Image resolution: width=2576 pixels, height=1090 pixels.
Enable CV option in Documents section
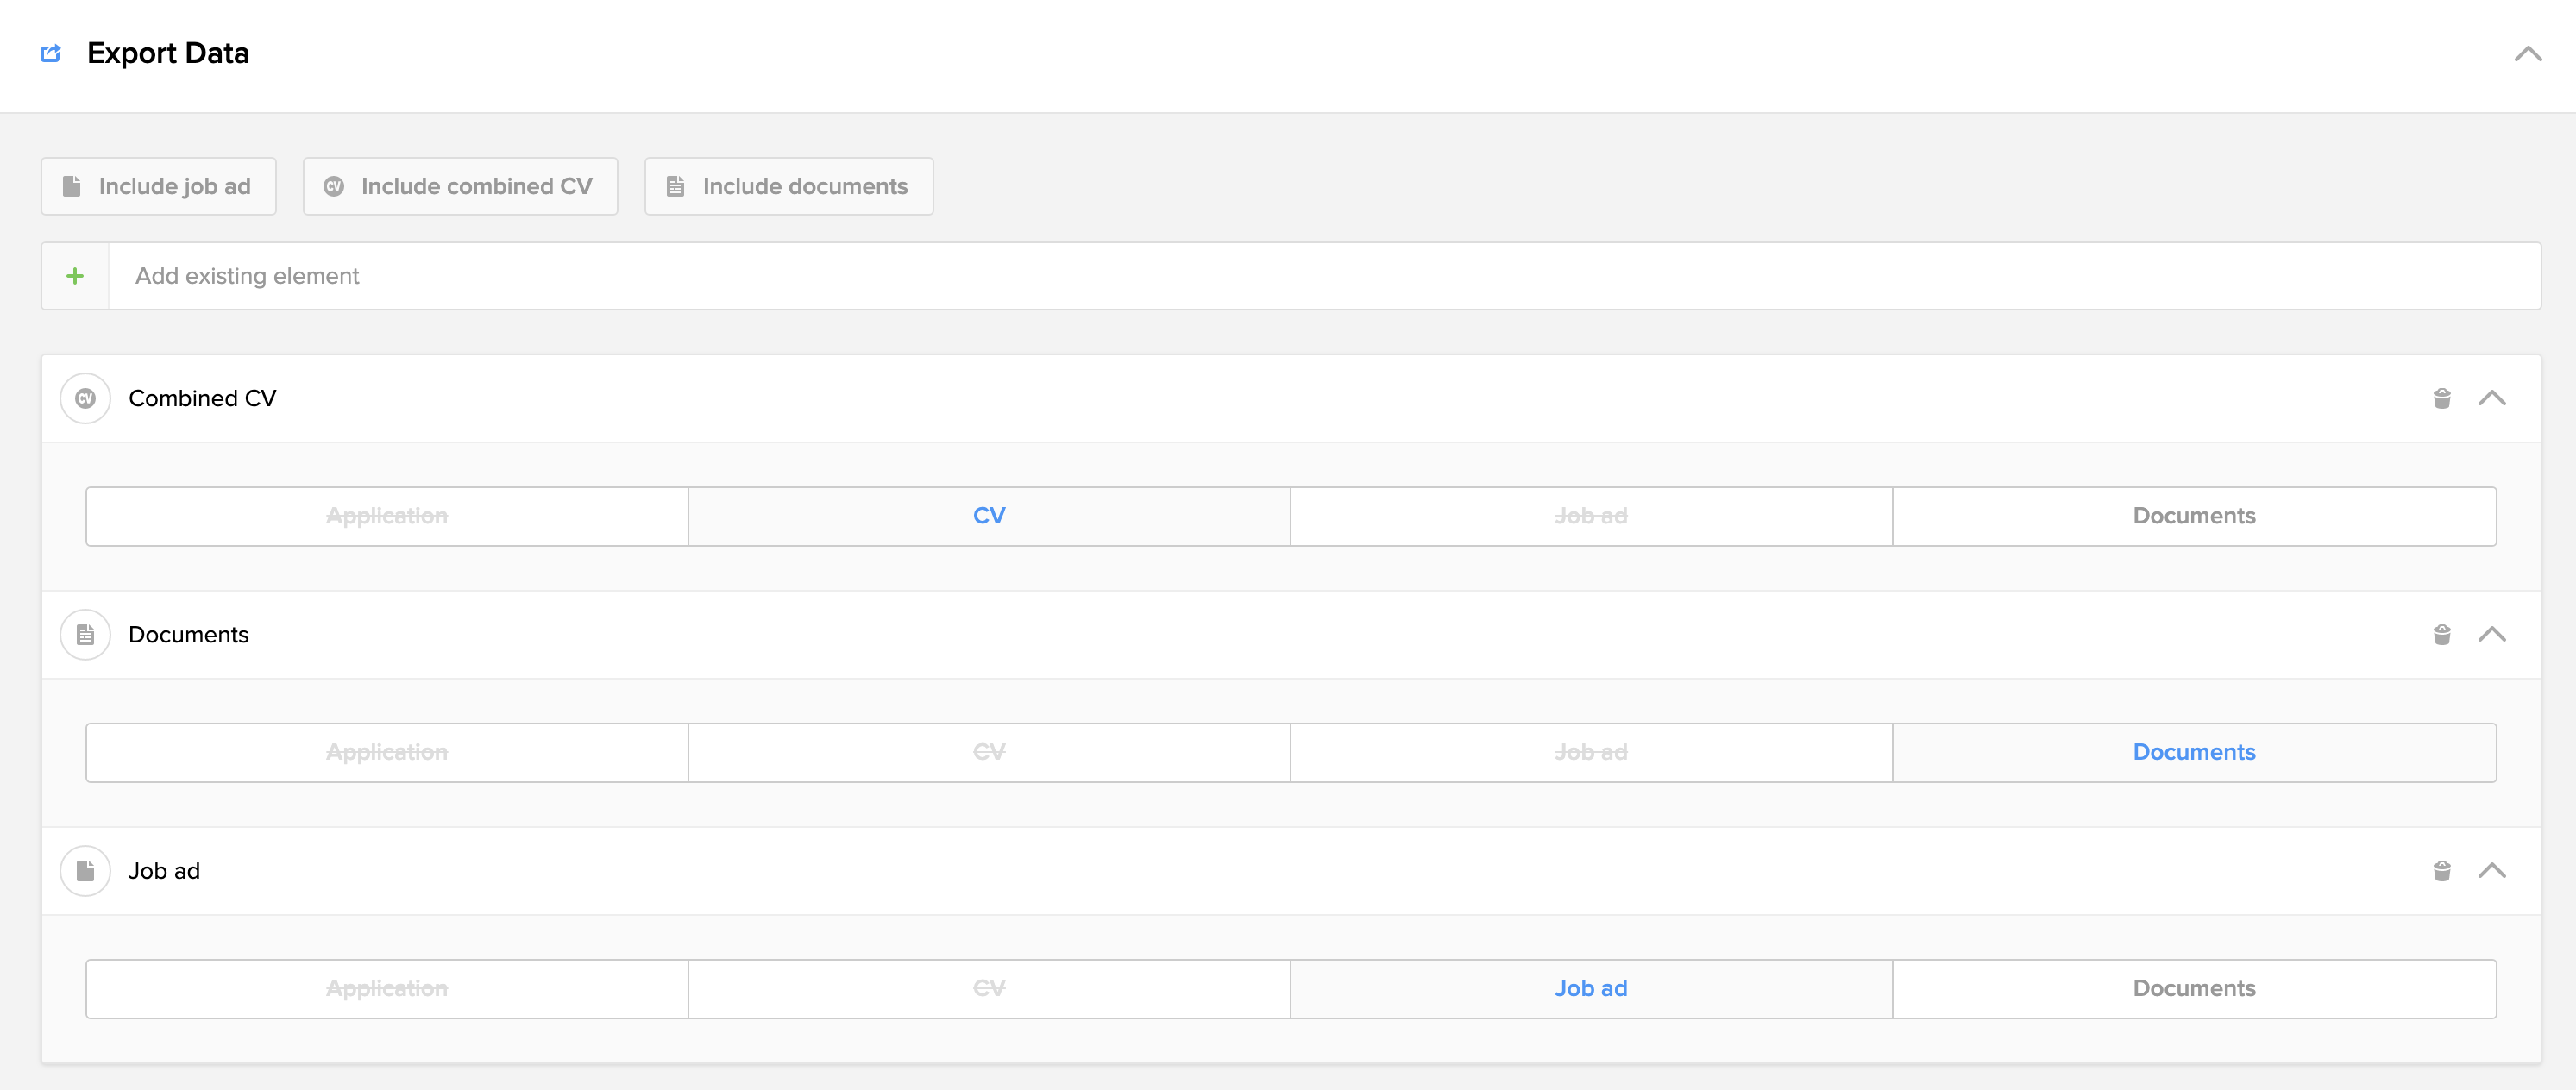click(989, 752)
